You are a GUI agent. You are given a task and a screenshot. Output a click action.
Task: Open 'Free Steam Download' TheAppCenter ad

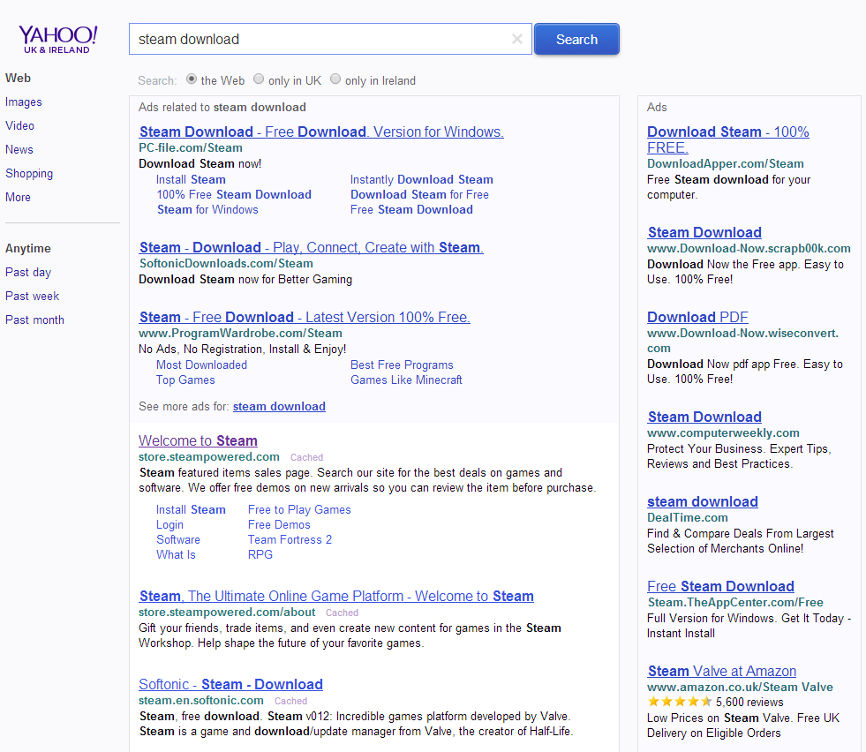[x=720, y=586]
